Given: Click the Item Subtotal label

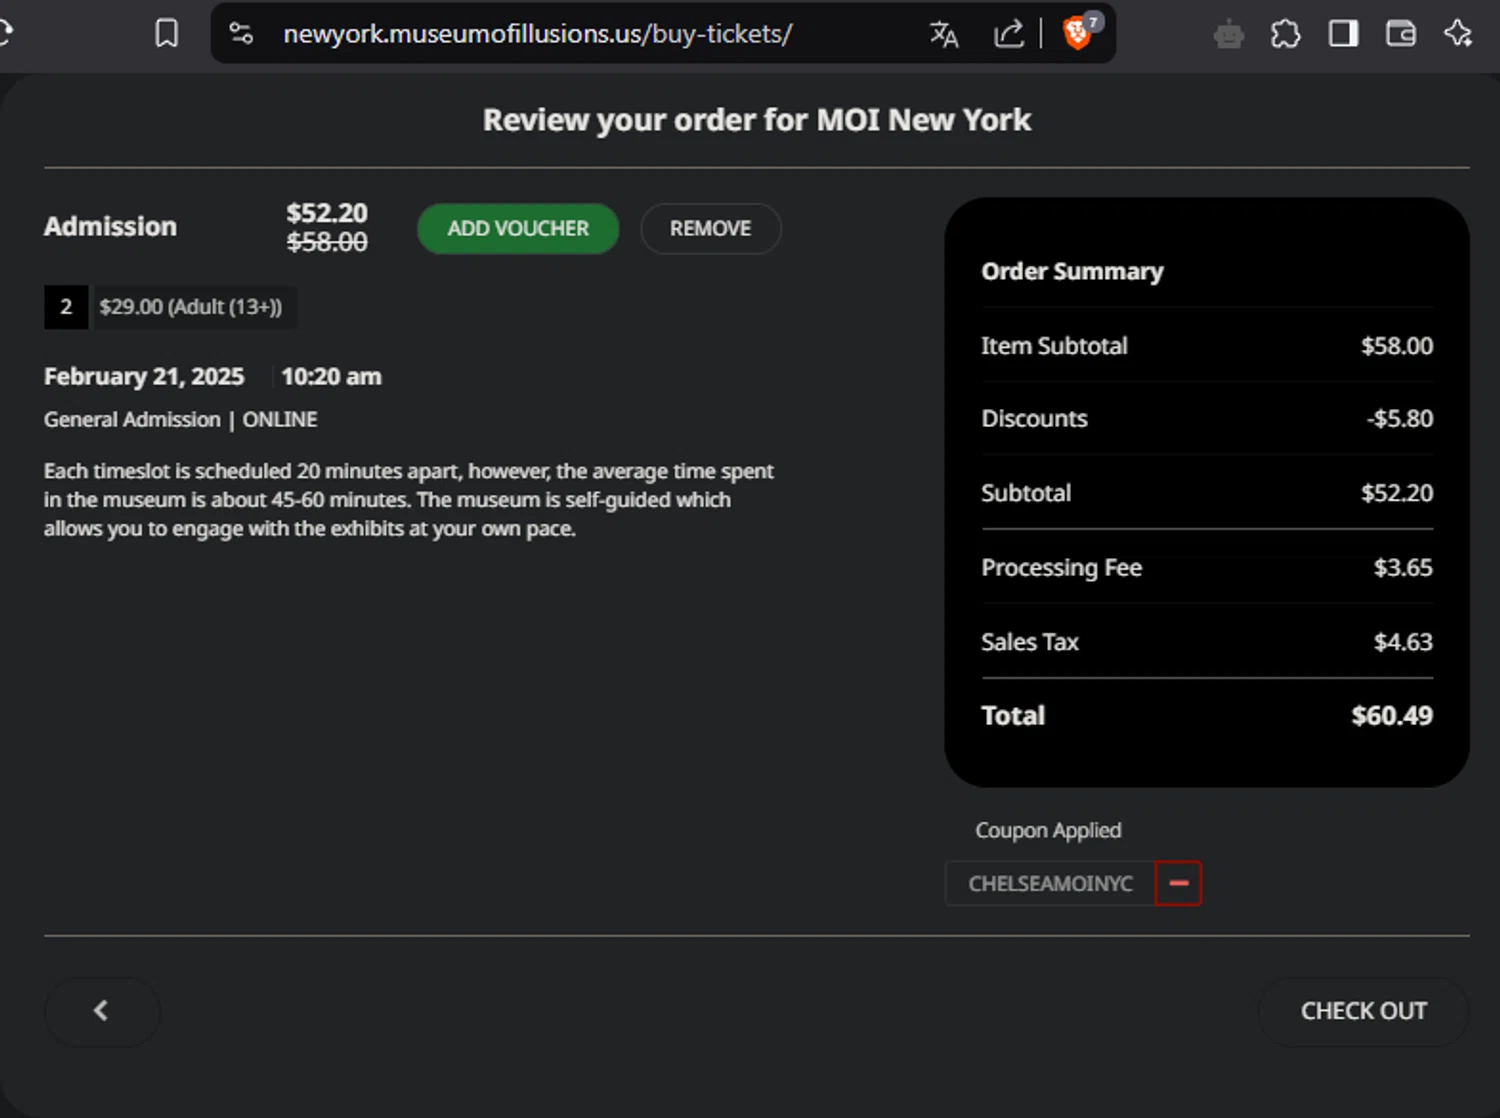Looking at the screenshot, I should click(1054, 346).
